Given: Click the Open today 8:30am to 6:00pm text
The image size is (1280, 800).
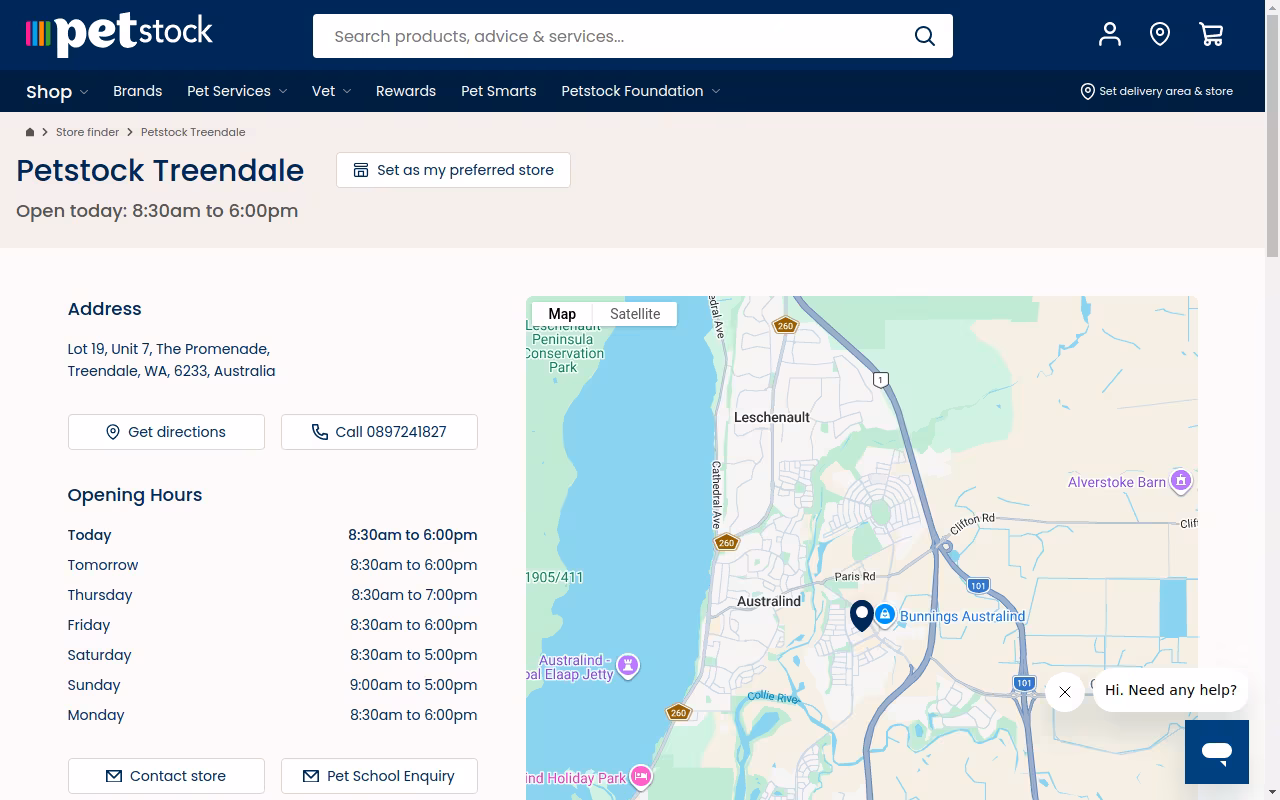Looking at the screenshot, I should 157,211.
